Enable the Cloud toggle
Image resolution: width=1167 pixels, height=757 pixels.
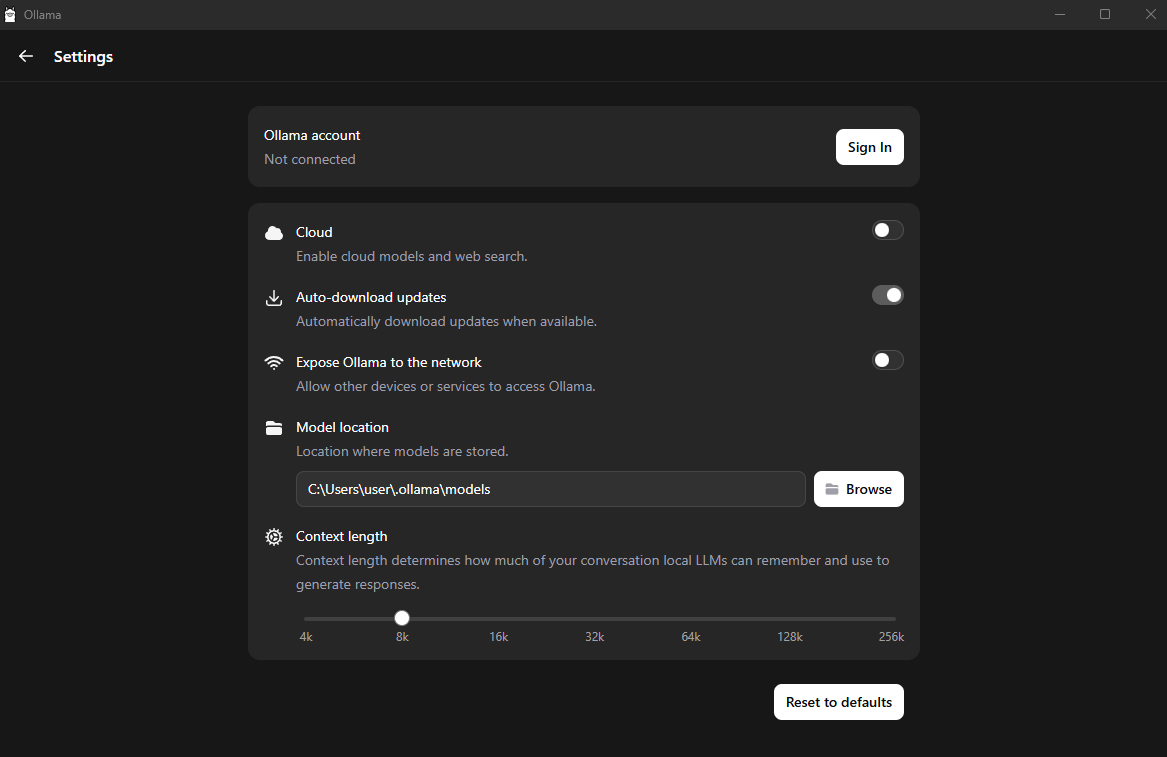tap(887, 231)
